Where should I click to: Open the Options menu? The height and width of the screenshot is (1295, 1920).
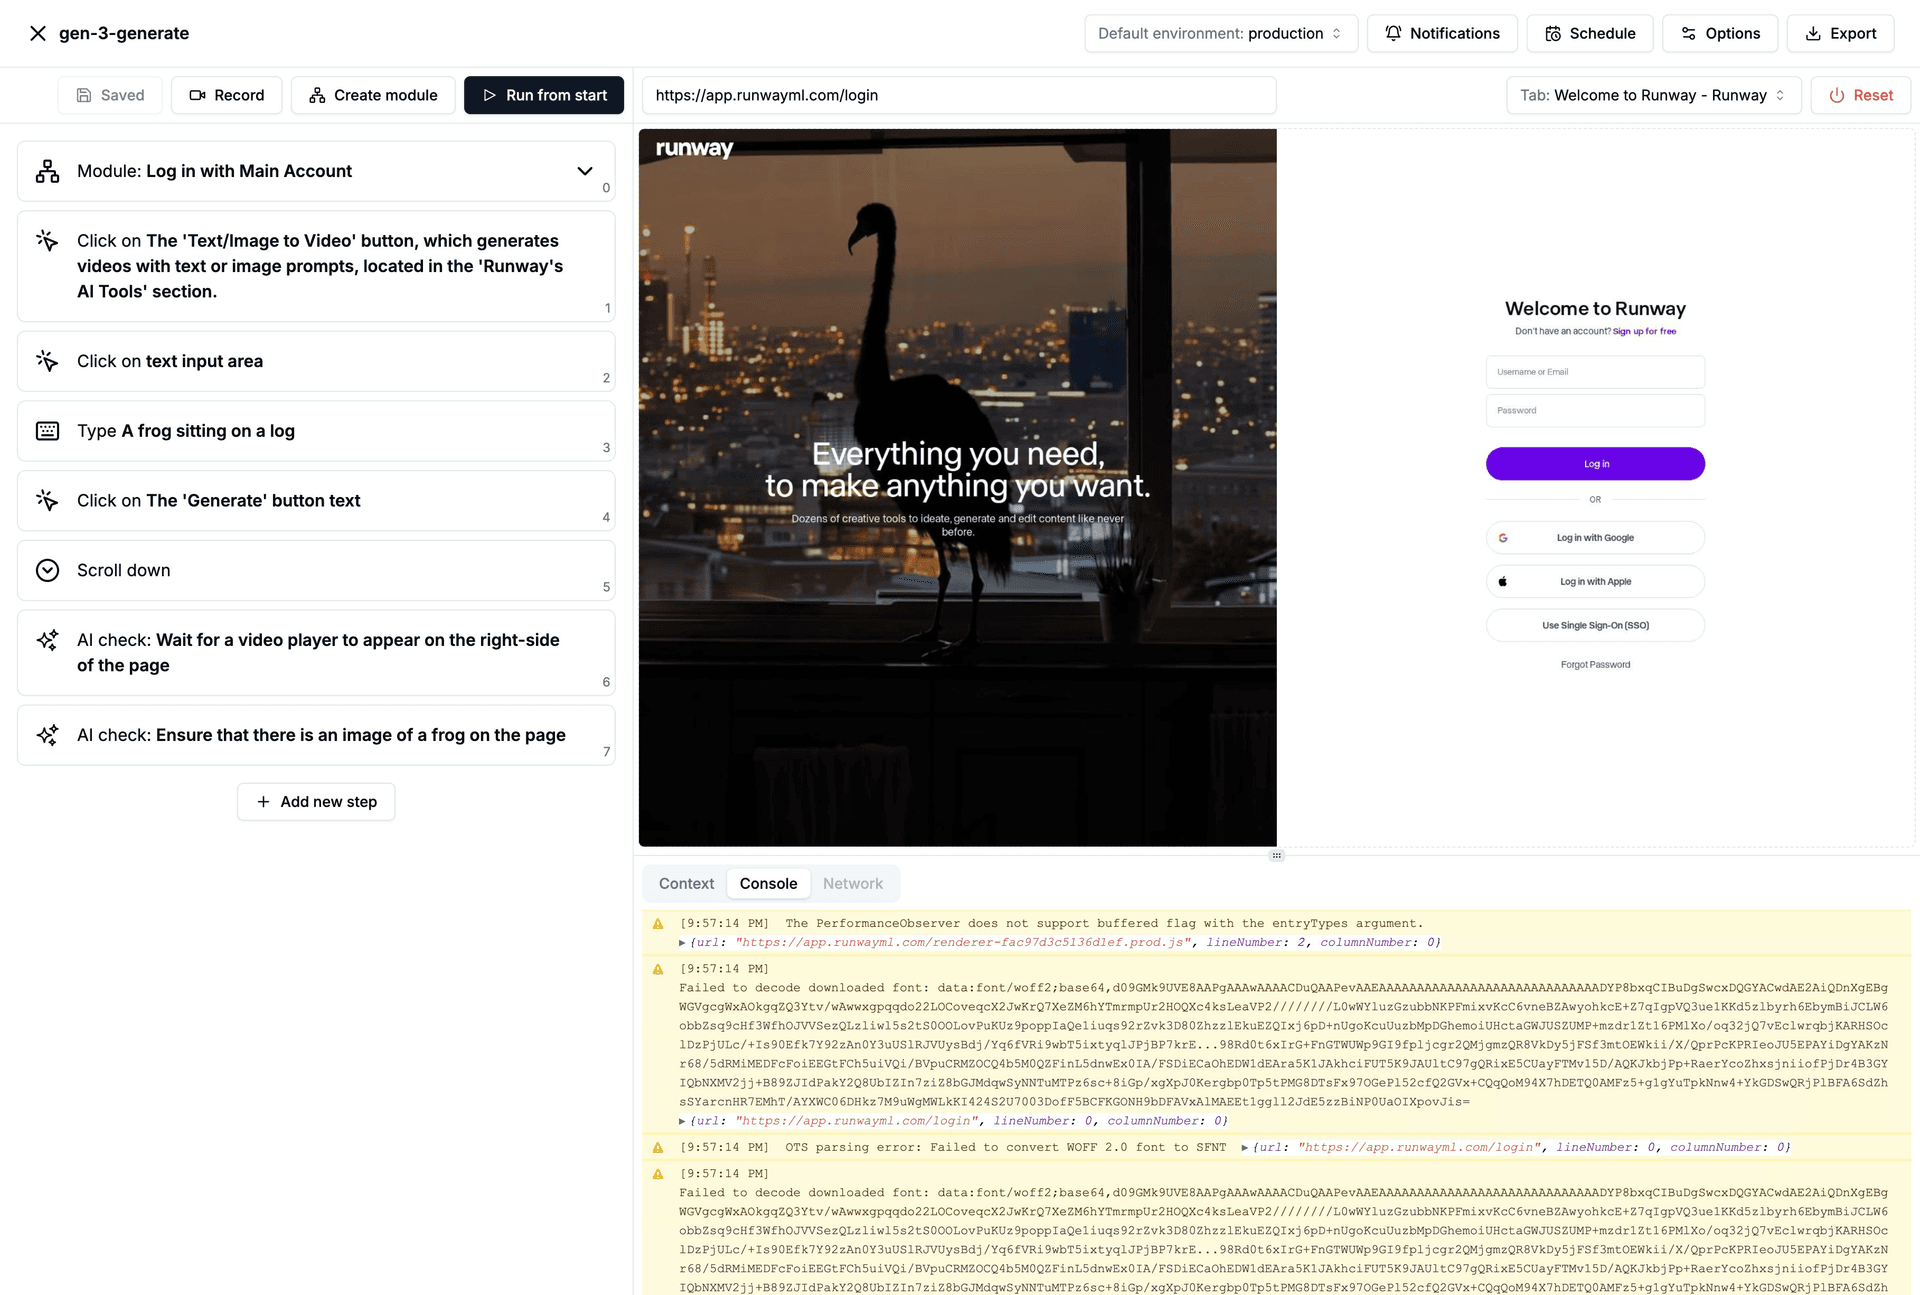click(x=1720, y=33)
